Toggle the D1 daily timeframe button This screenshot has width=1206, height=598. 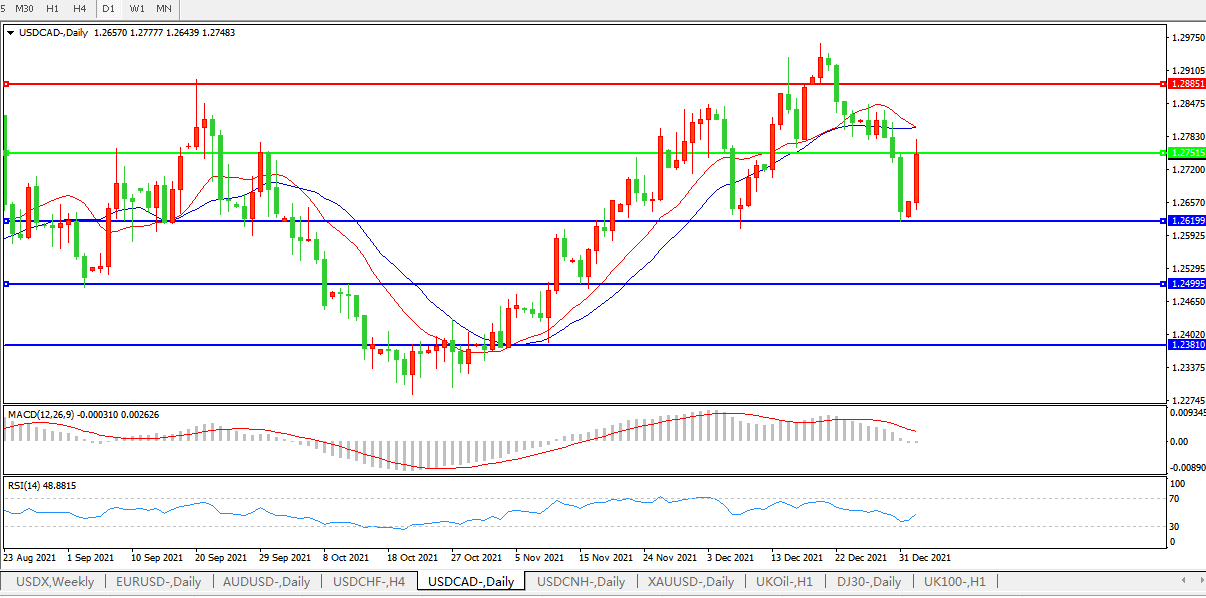coord(109,8)
